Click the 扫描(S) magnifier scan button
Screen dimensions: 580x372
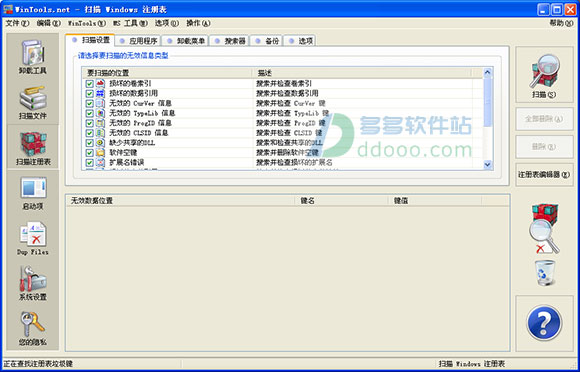pyautogui.click(x=544, y=75)
